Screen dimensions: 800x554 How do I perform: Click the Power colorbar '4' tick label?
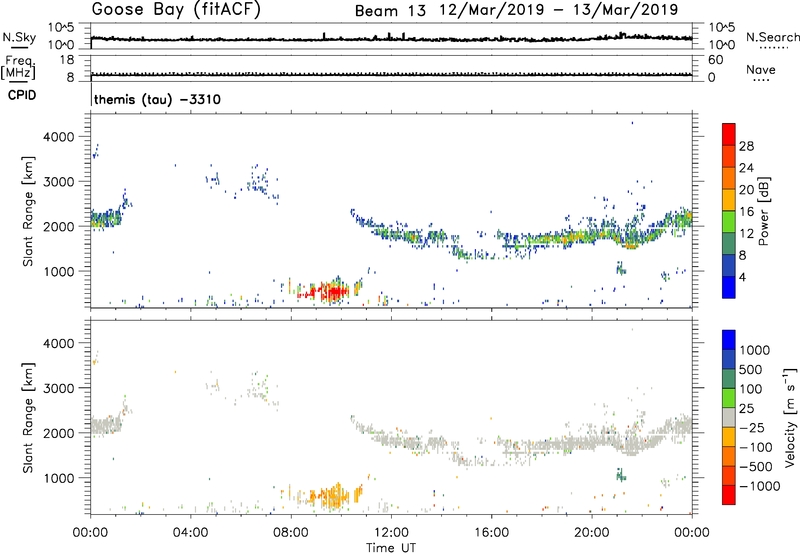pyautogui.click(x=742, y=277)
